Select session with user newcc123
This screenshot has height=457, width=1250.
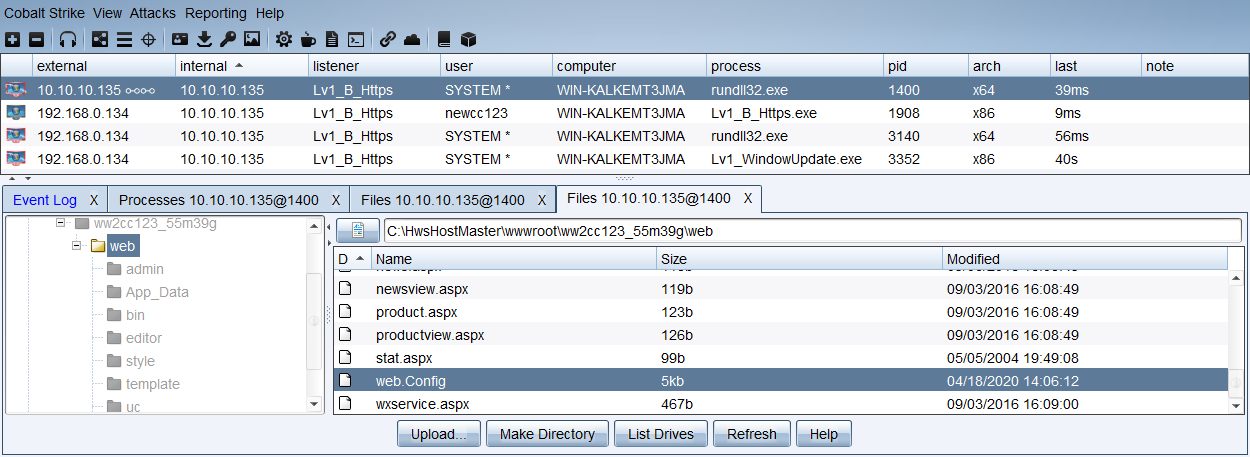pos(624,113)
